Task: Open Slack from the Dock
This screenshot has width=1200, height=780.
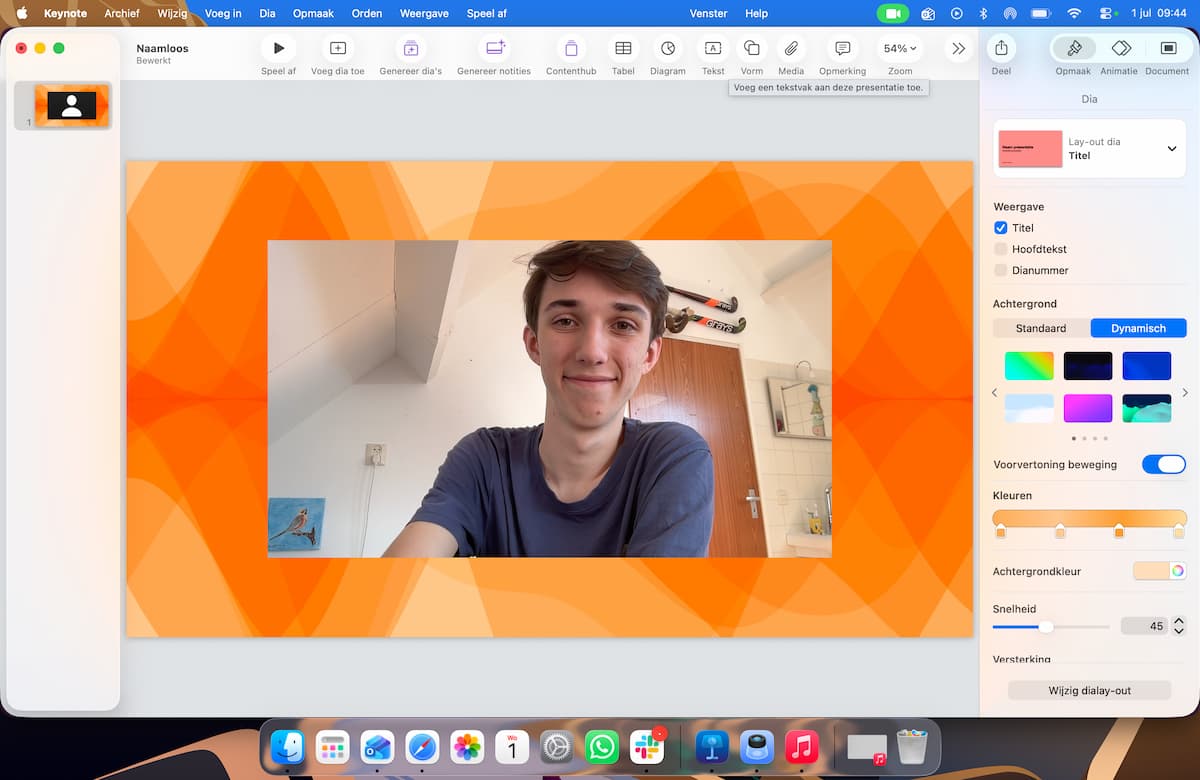Action: pyautogui.click(x=647, y=747)
